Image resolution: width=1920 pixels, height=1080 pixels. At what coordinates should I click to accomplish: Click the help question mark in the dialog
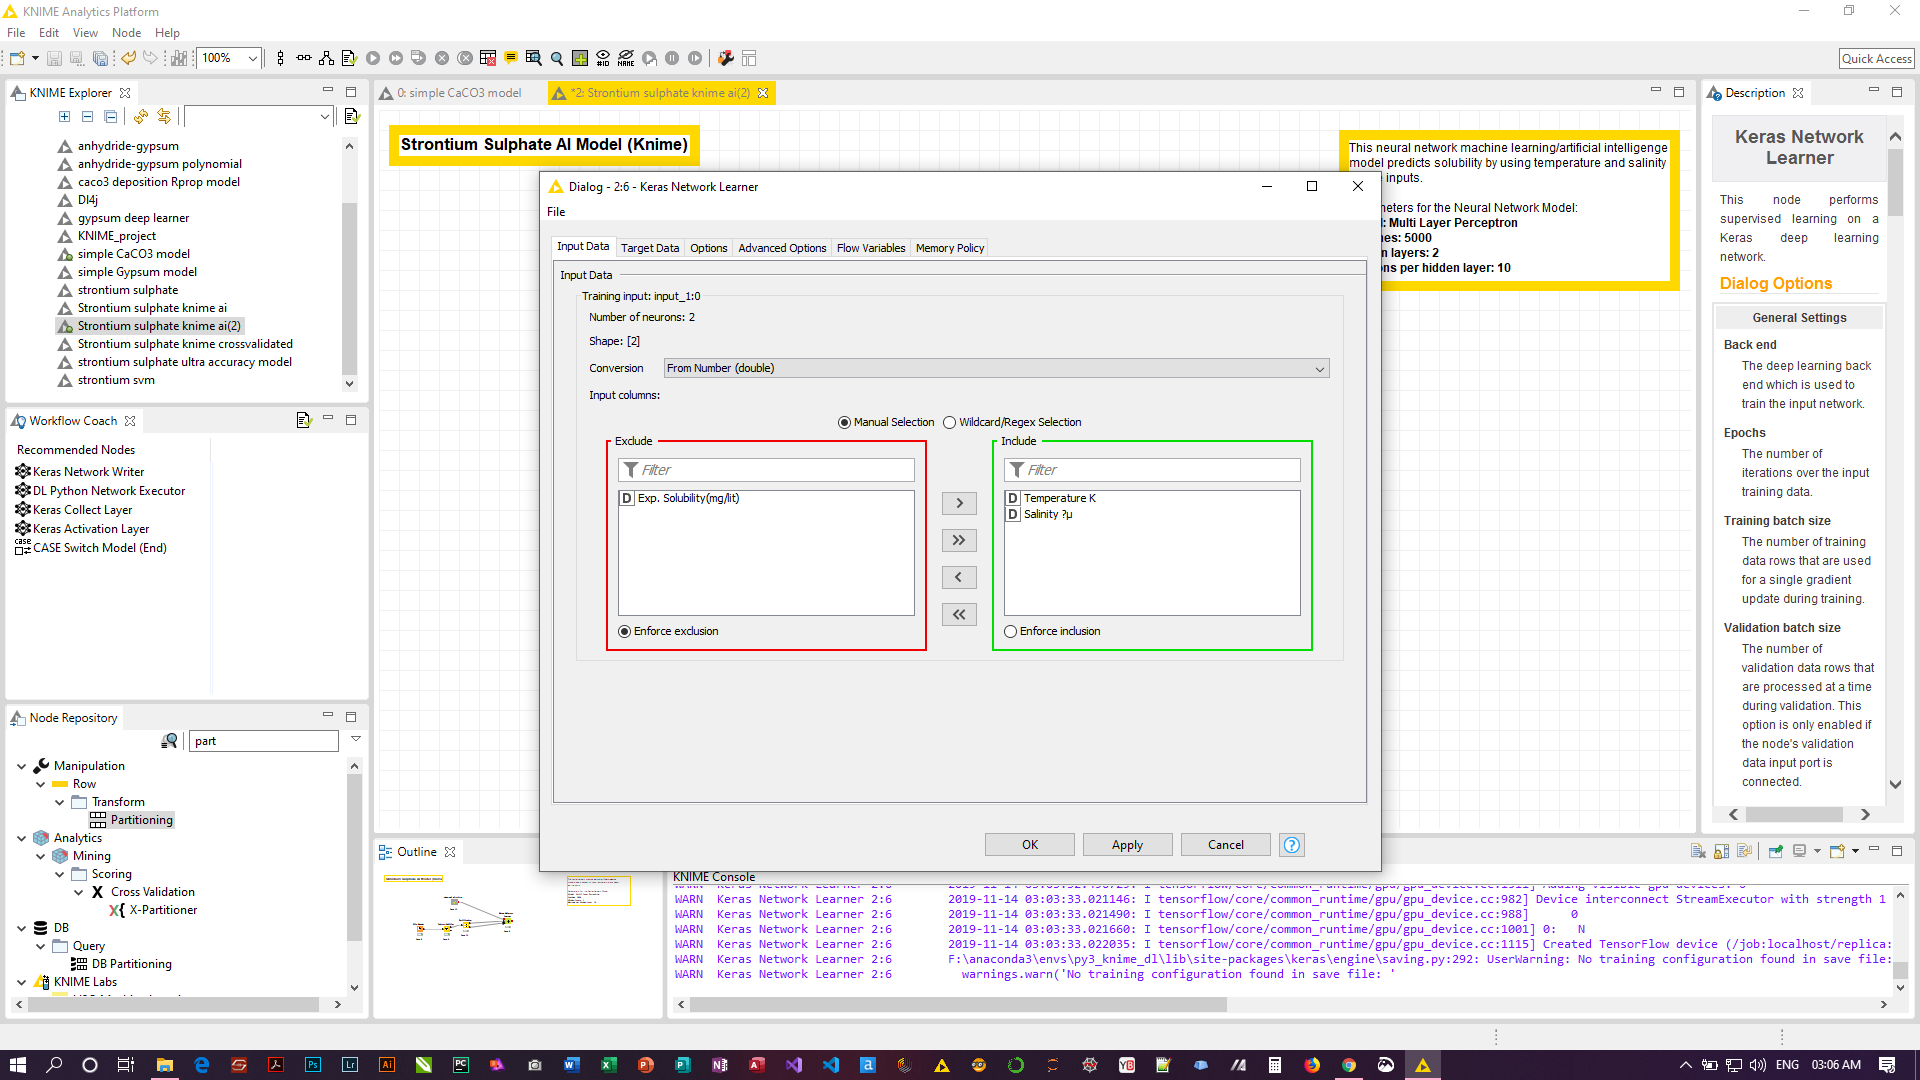click(x=1292, y=845)
